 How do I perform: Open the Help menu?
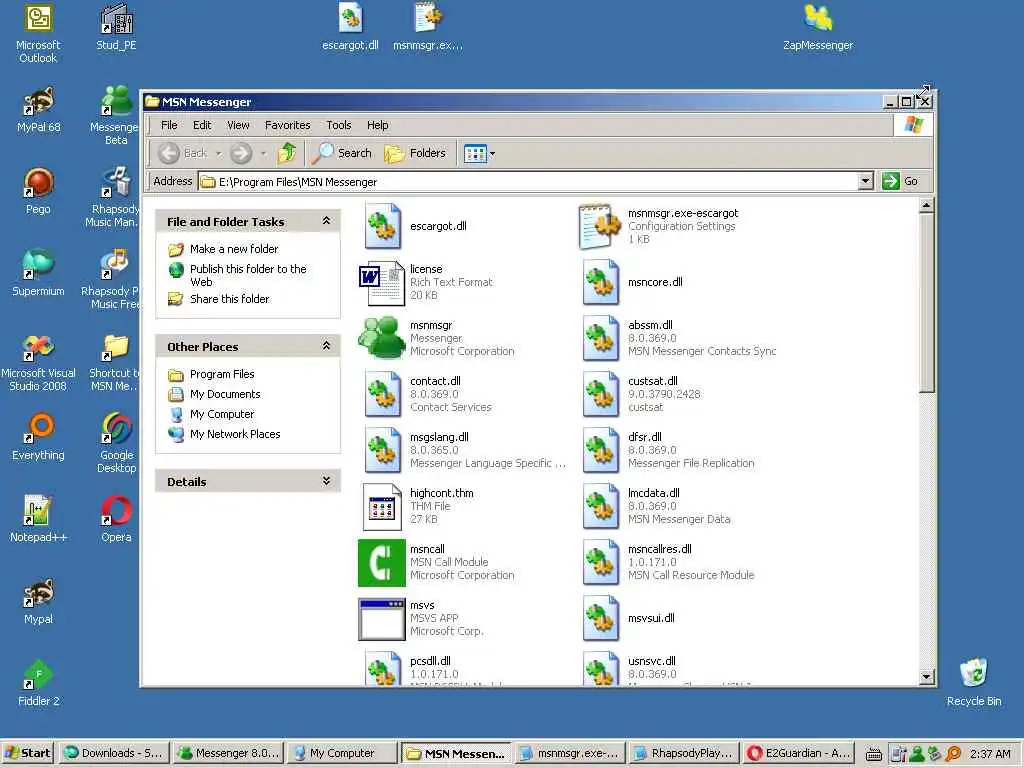tap(377, 125)
